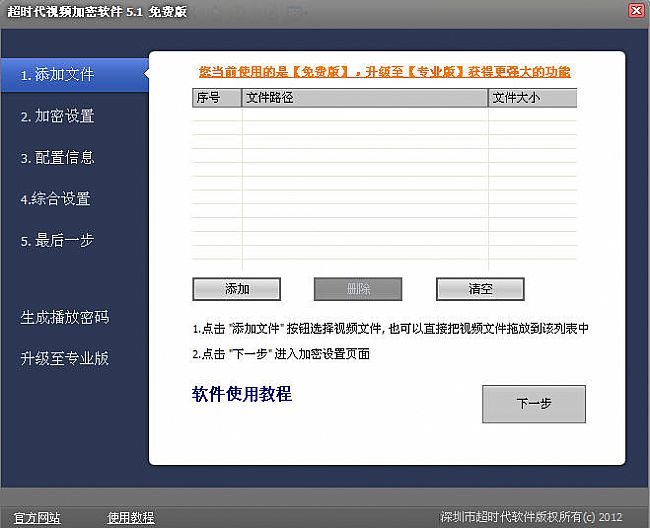Click the disabled 删除 button

pyautogui.click(x=358, y=289)
